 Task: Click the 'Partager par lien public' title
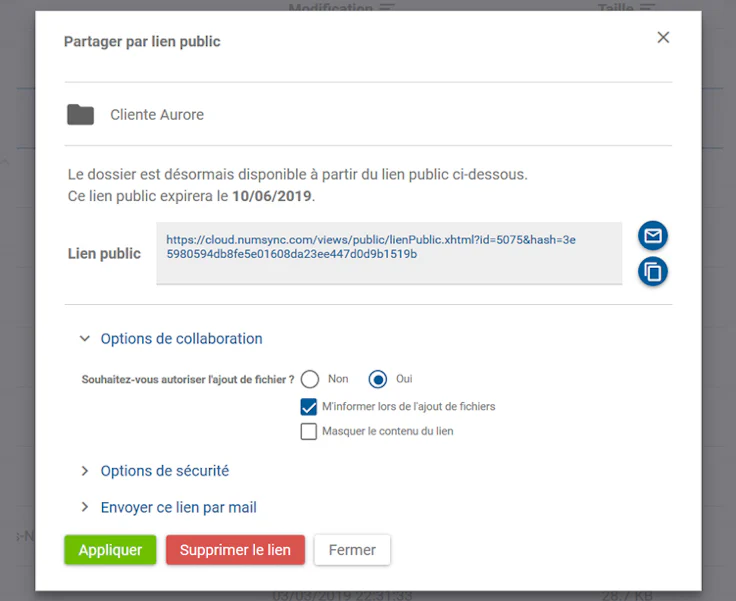pos(142,41)
